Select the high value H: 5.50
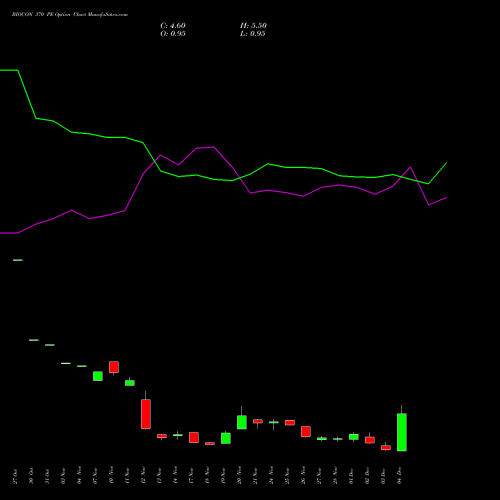This screenshot has width=500, height=500. tap(253, 26)
